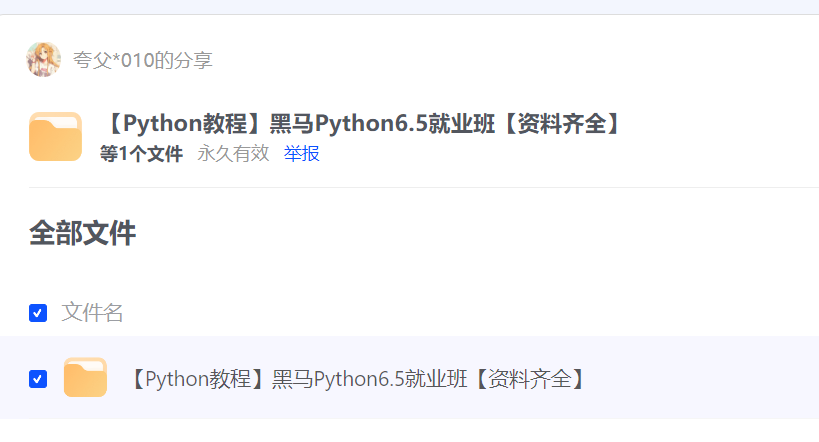Screen dimensions: 819x442
Task: Click the 【资料齐全】 text in the file row name
Action: (x=530, y=379)
